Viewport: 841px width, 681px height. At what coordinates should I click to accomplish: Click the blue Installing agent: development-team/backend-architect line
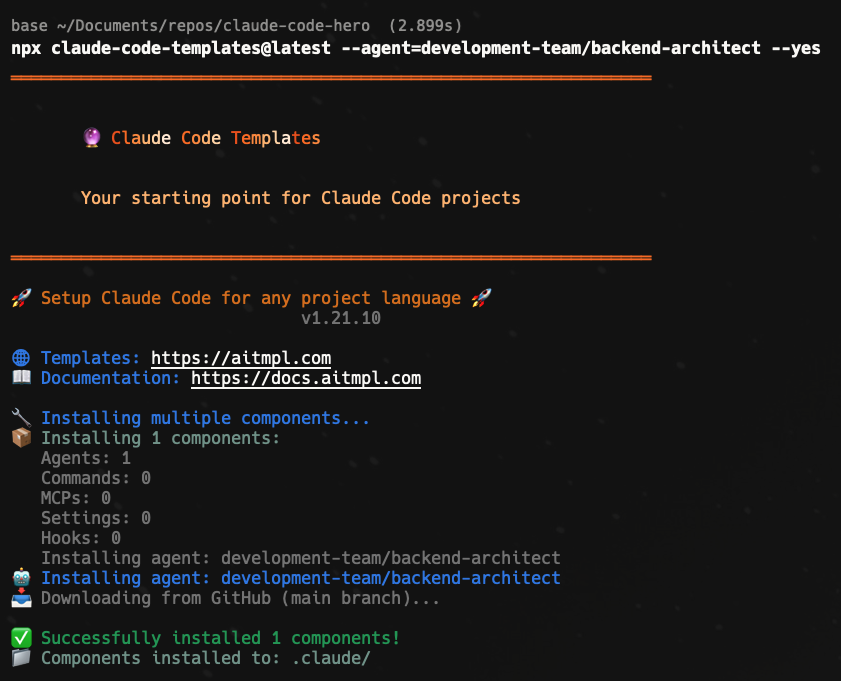tap(301, 578)
